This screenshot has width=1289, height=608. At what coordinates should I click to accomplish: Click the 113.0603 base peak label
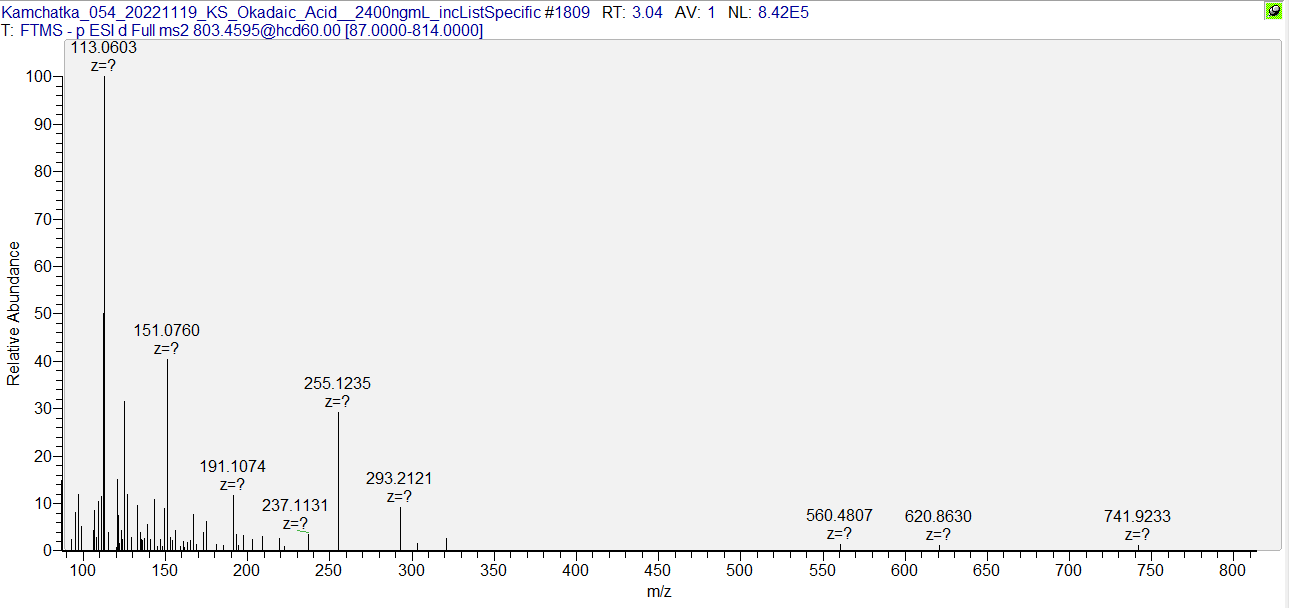pyautogui.click(x=104, y=47)
